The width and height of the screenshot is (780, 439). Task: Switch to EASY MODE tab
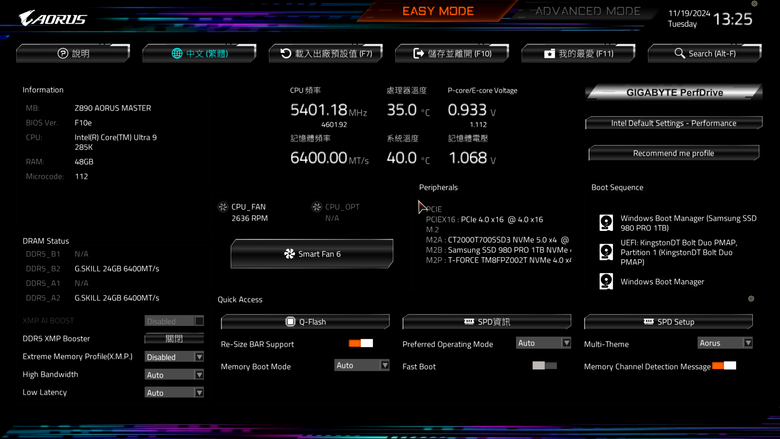tap(438, 11)
